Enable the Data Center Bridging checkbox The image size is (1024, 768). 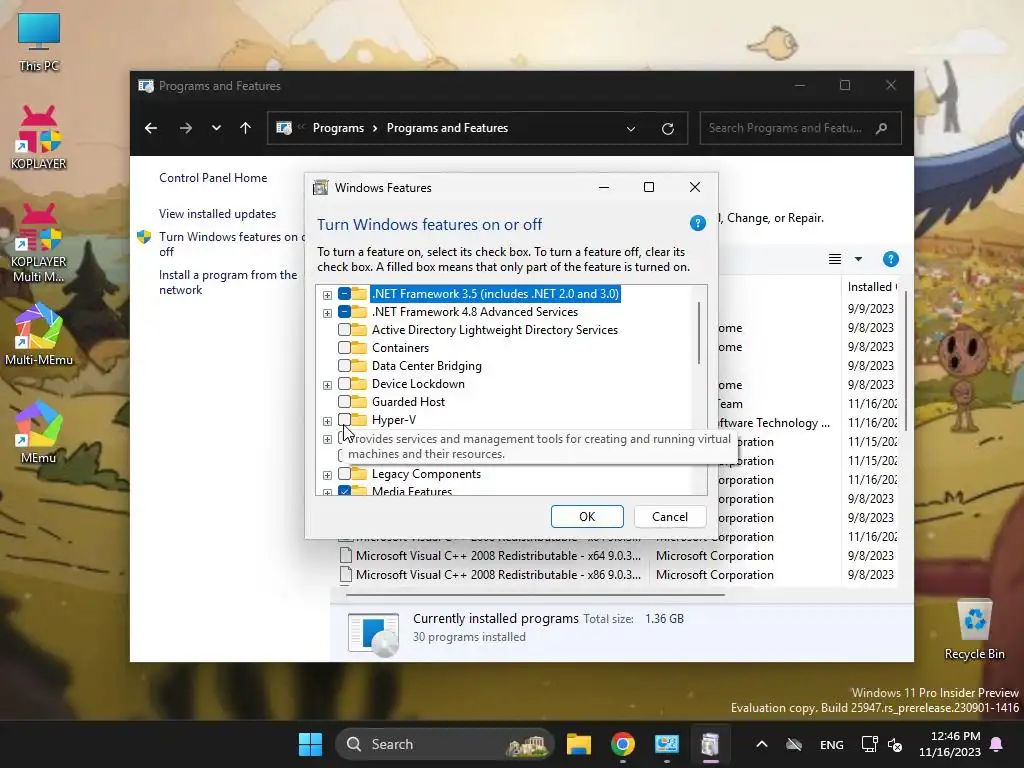coord(344,366)
